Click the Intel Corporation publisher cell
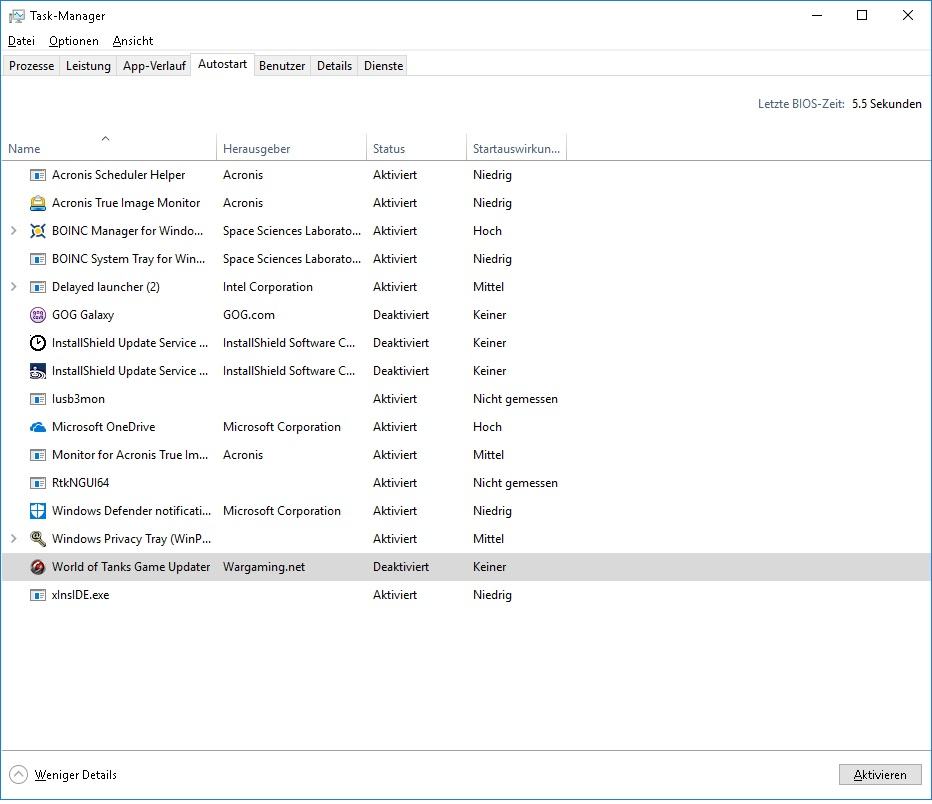Screen dimensions: 932x804 click(x=267, y=287)
